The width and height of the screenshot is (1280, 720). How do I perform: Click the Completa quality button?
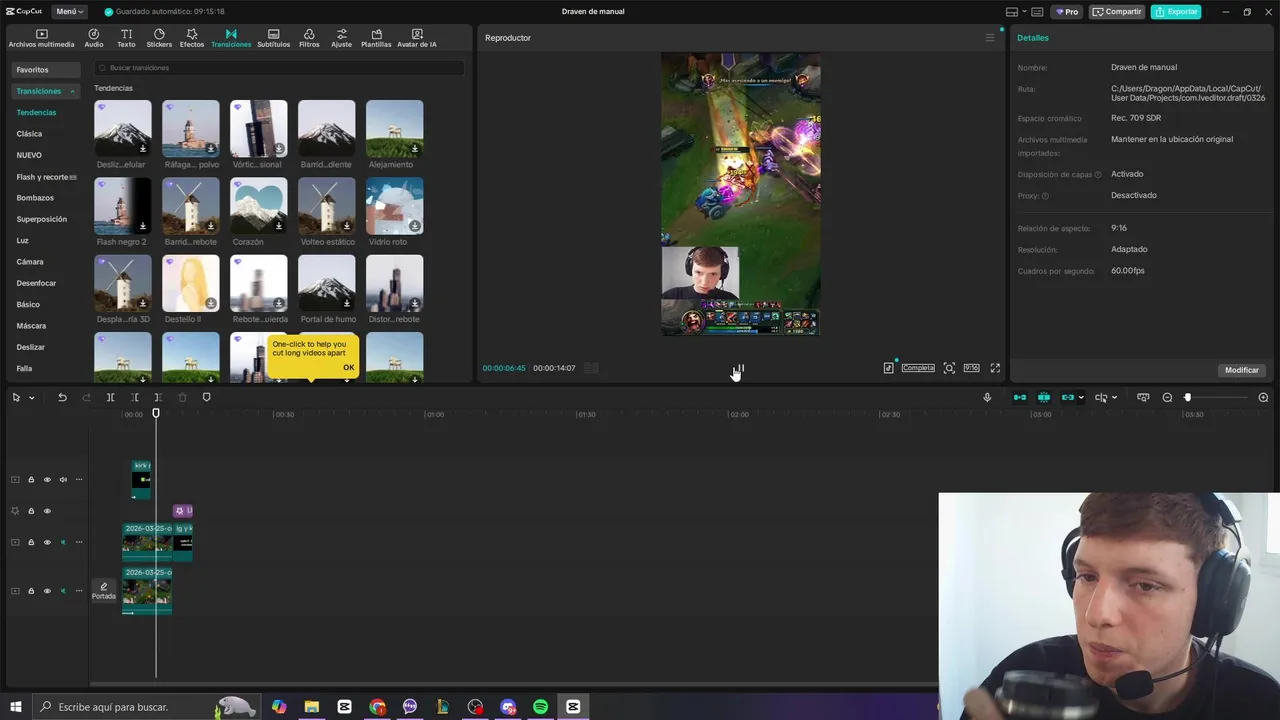point(918,368)
